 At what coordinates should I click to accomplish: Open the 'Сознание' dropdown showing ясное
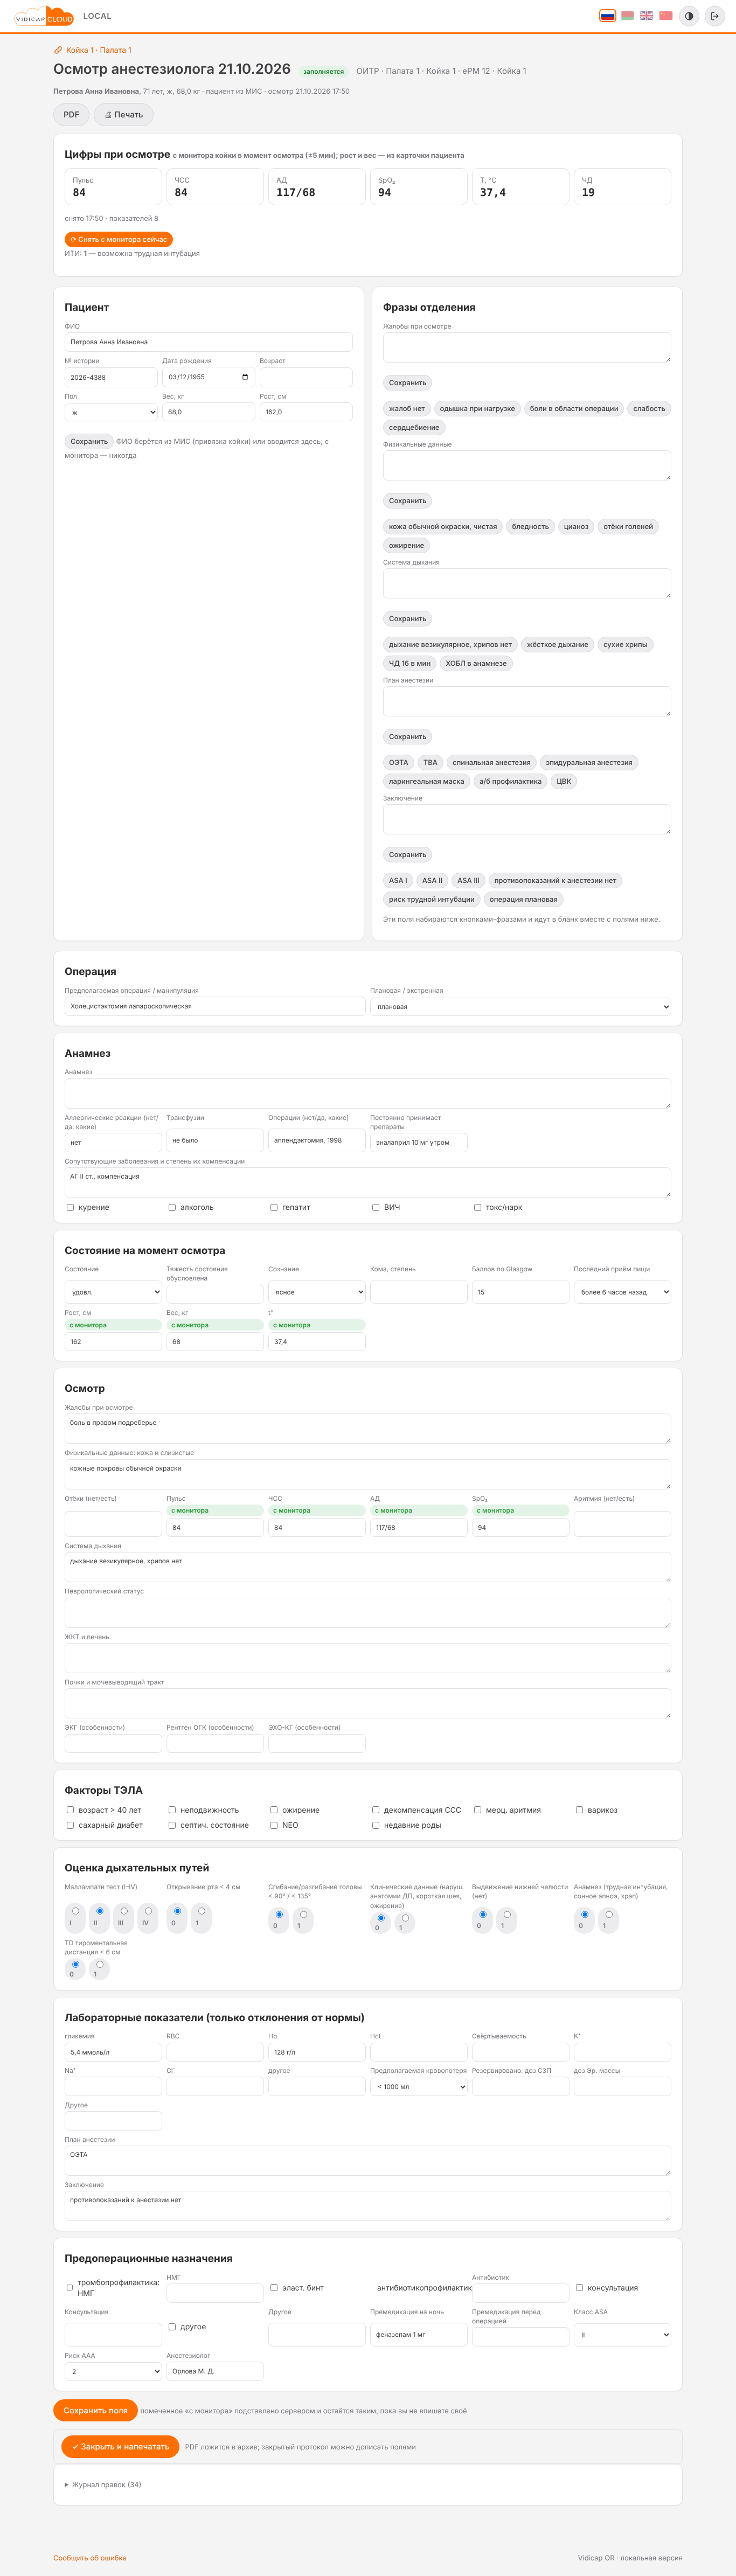[317, 1292]
